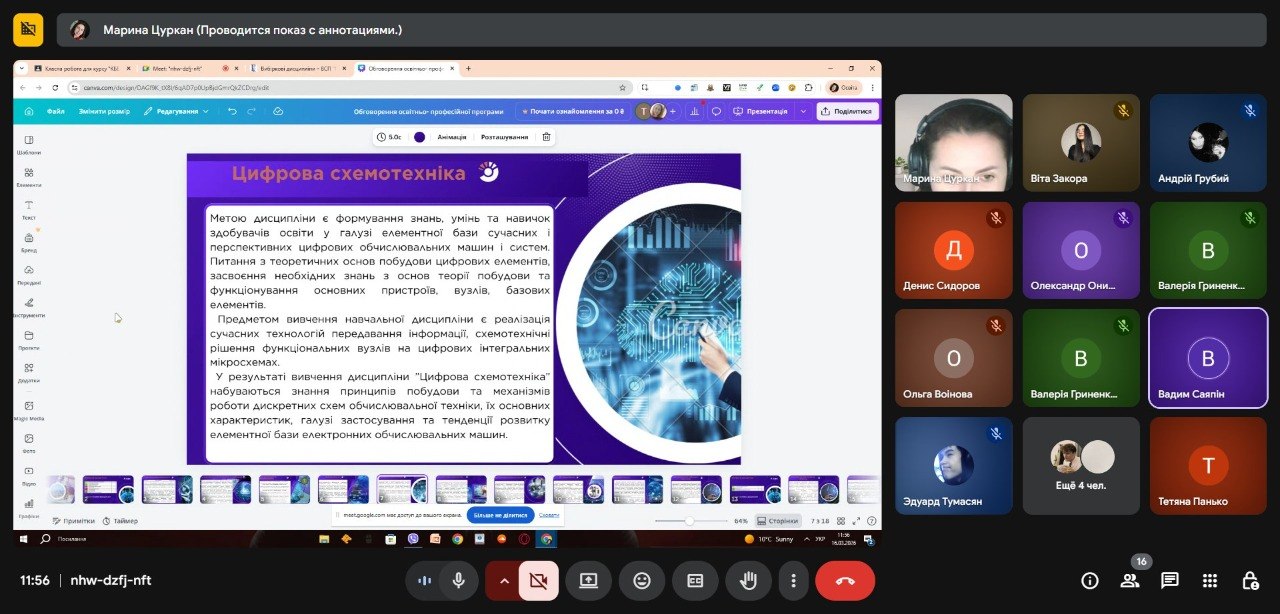
Task: Click the present screen icon
Action: (x=588, y=580)
